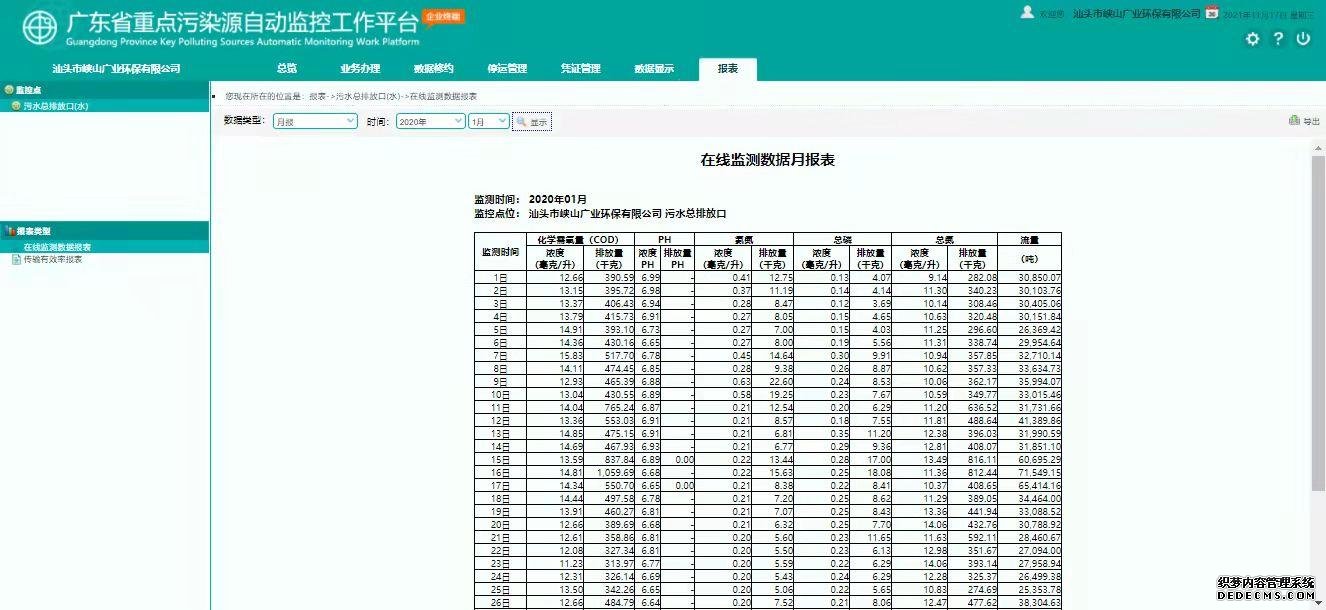Switch to the 总览 tab

[x=287, y=69]
